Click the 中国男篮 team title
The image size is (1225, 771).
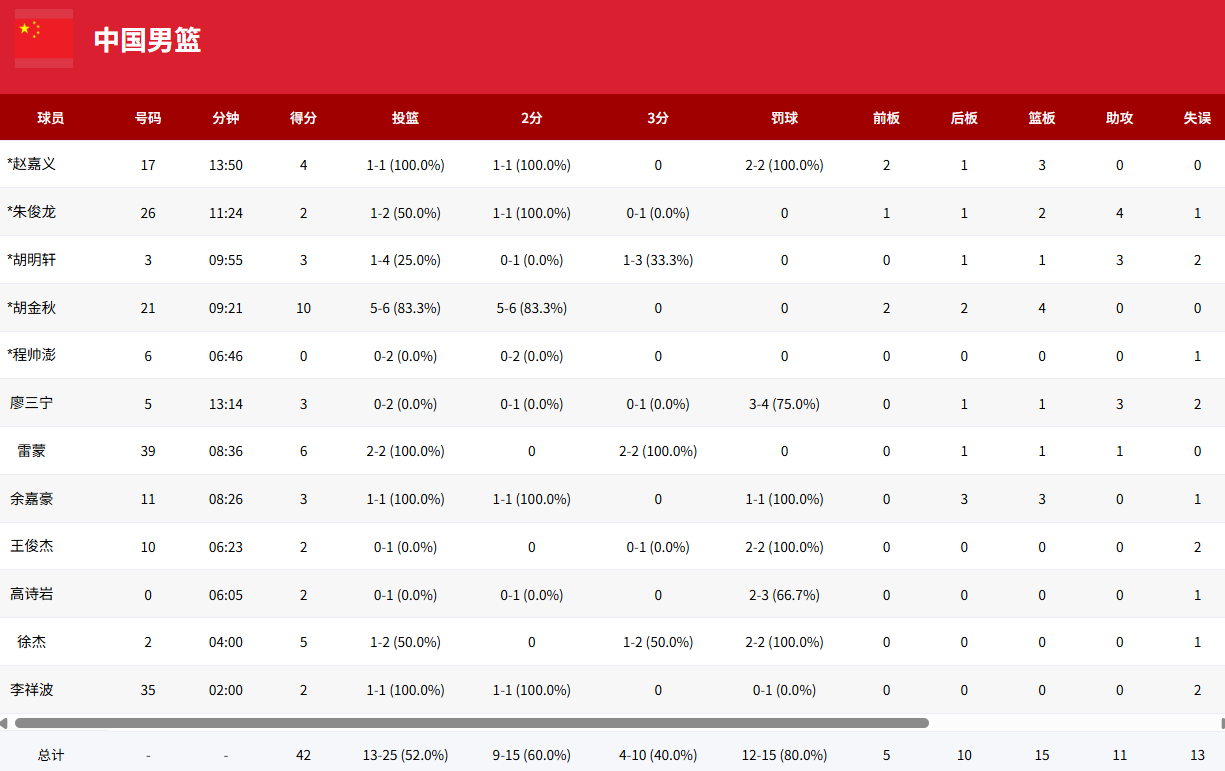147,40
